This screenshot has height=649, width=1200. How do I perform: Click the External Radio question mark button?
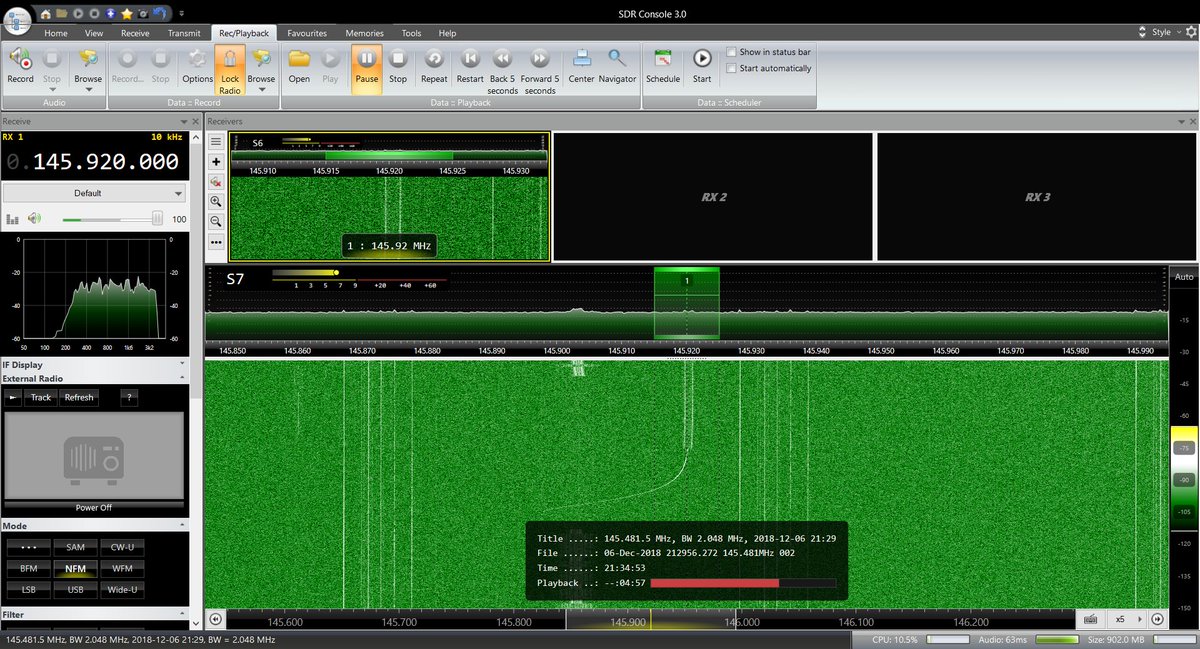click(129, 397)
